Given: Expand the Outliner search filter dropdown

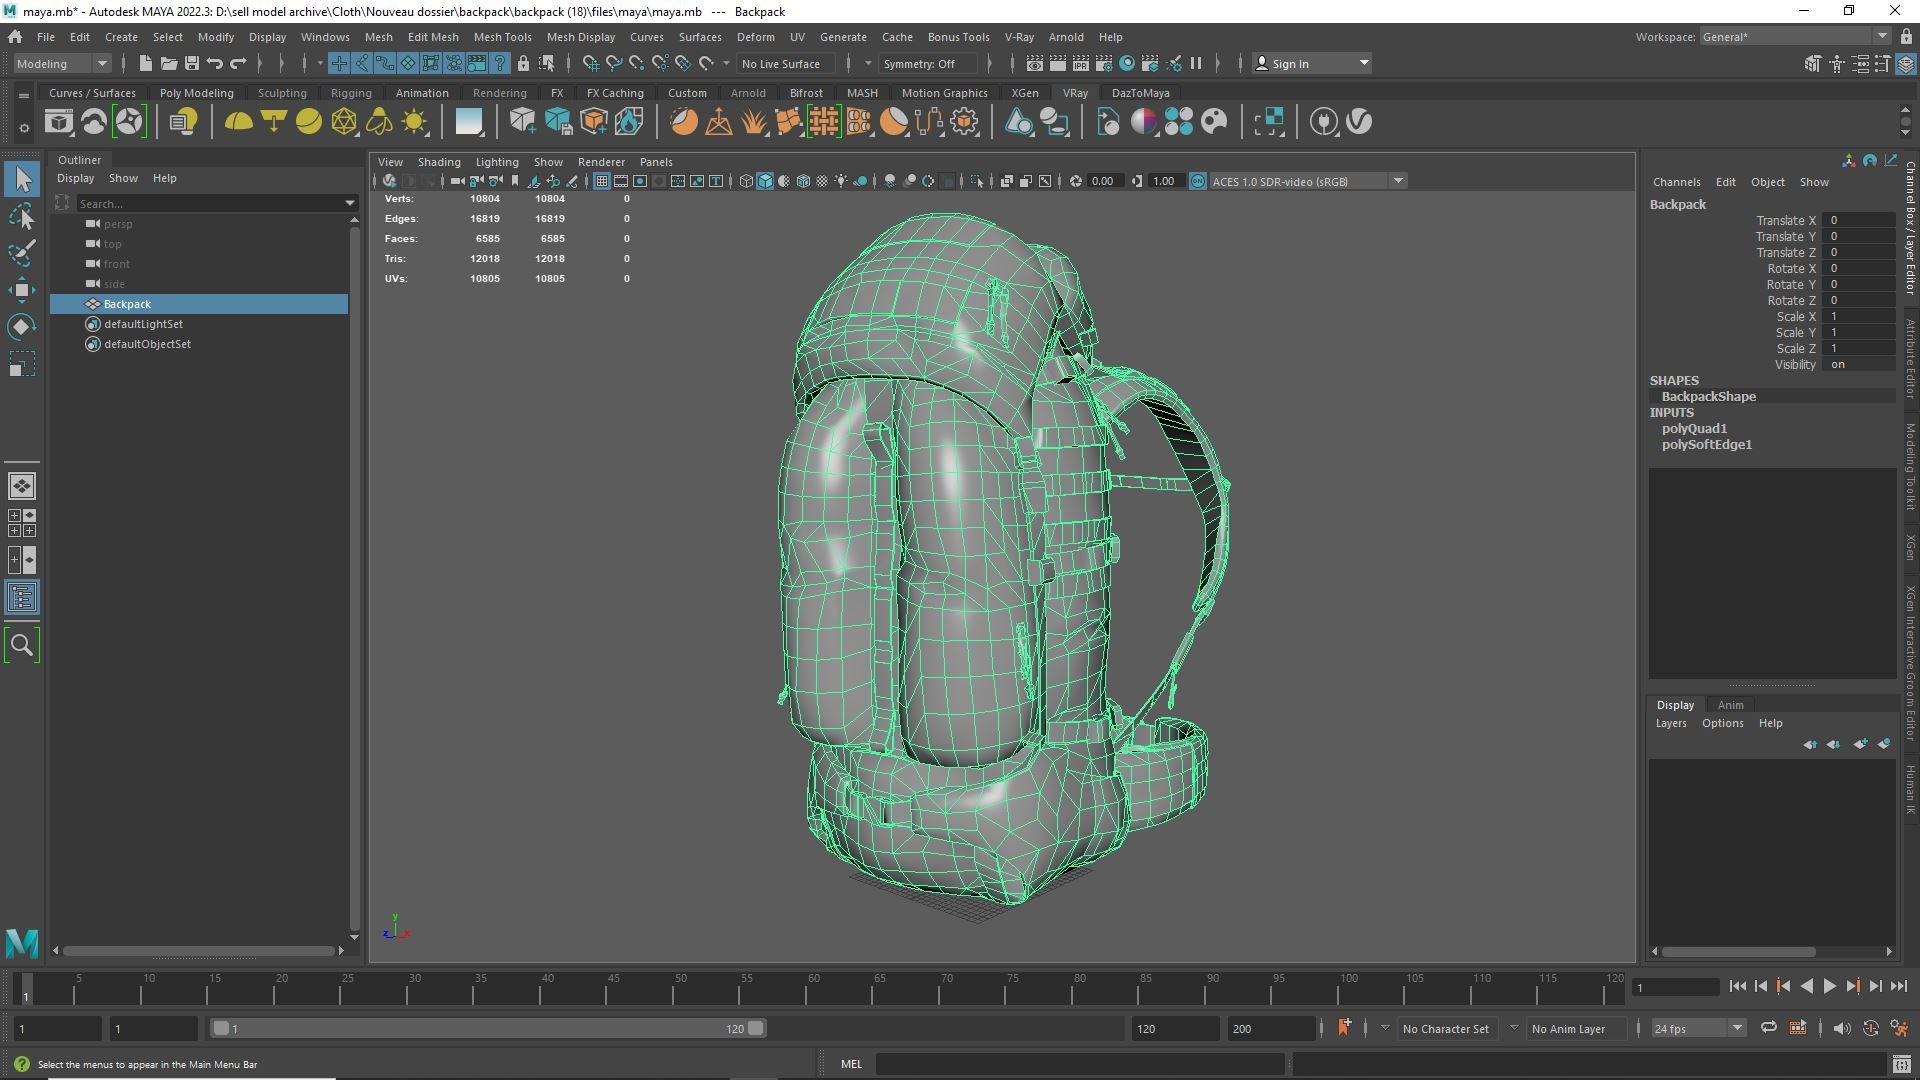Looking at the screenshot, I should pos(349,203).
